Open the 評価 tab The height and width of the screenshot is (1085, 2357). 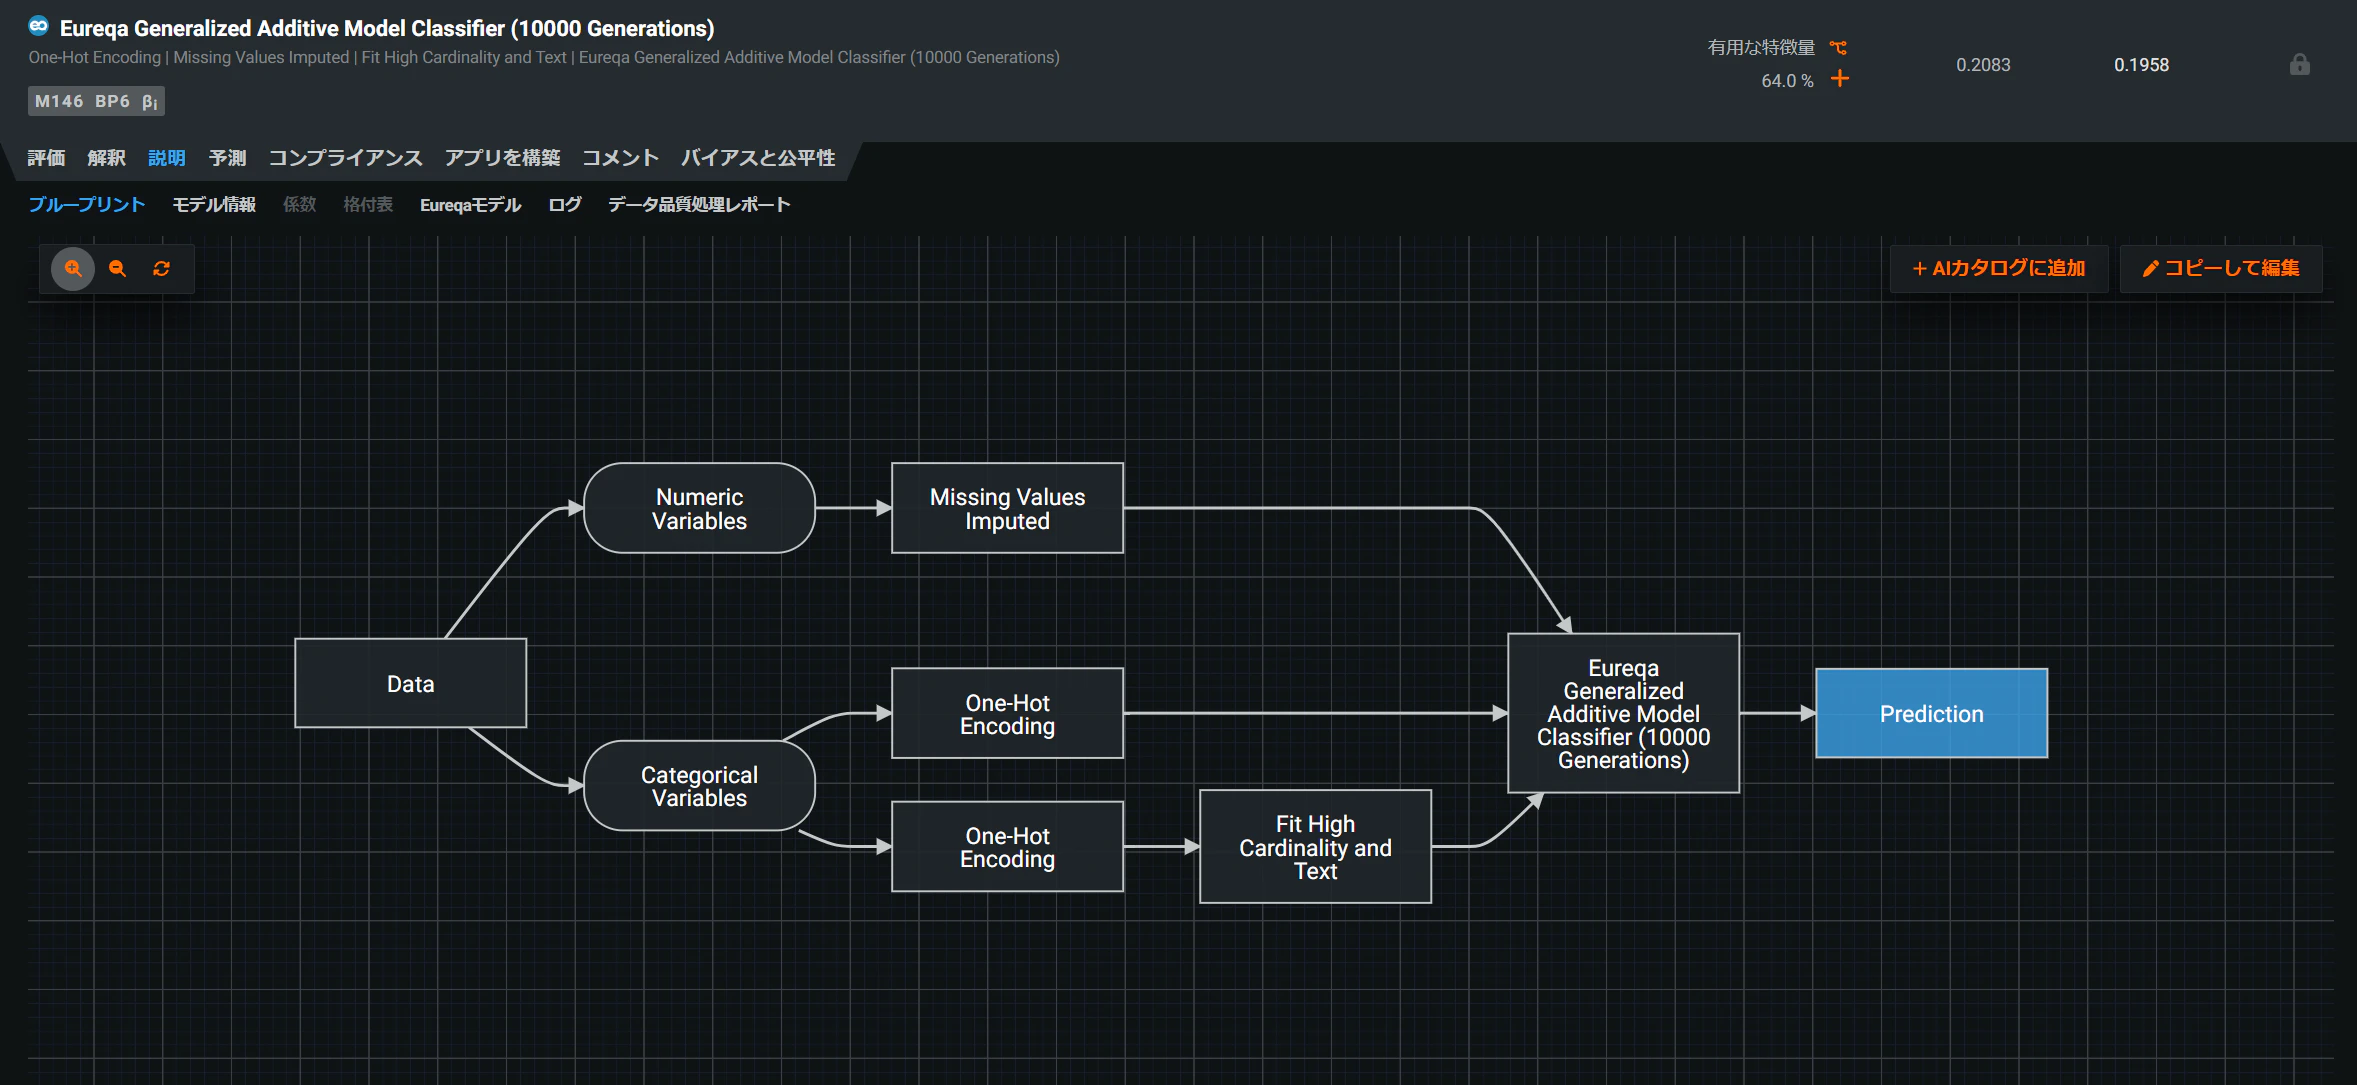coord(46,158)
